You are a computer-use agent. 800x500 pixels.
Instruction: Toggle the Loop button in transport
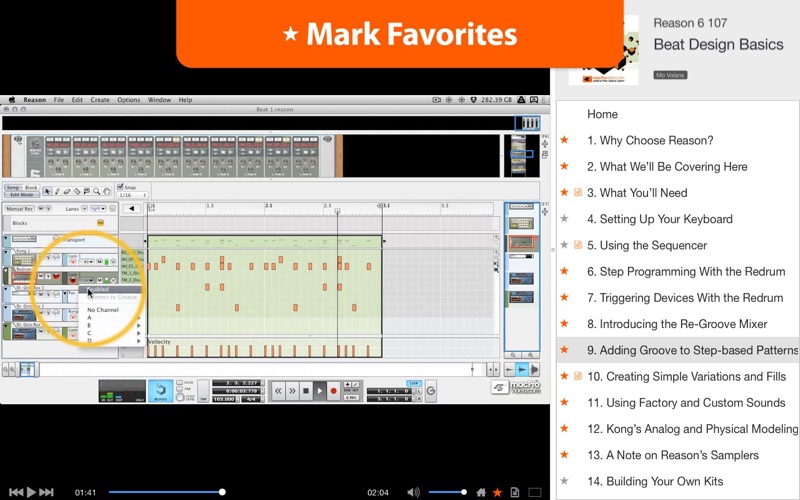click(x=414, y=383)
